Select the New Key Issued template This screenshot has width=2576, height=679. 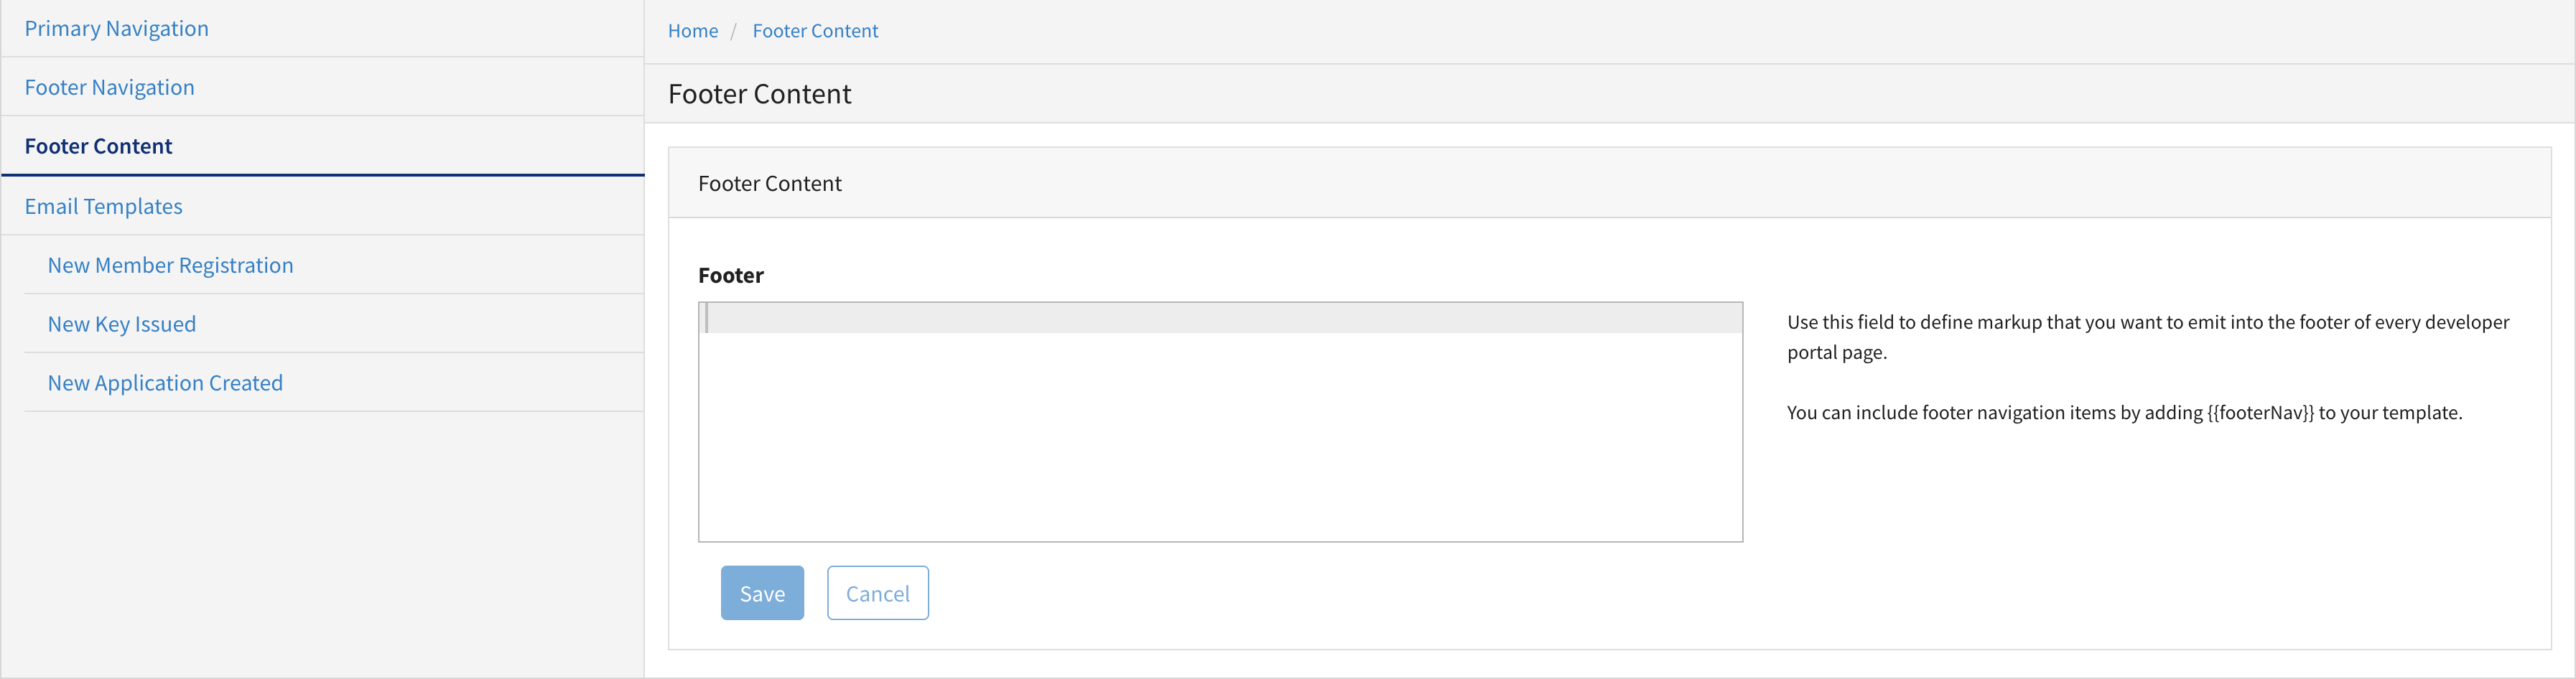[x=121, y=323]
